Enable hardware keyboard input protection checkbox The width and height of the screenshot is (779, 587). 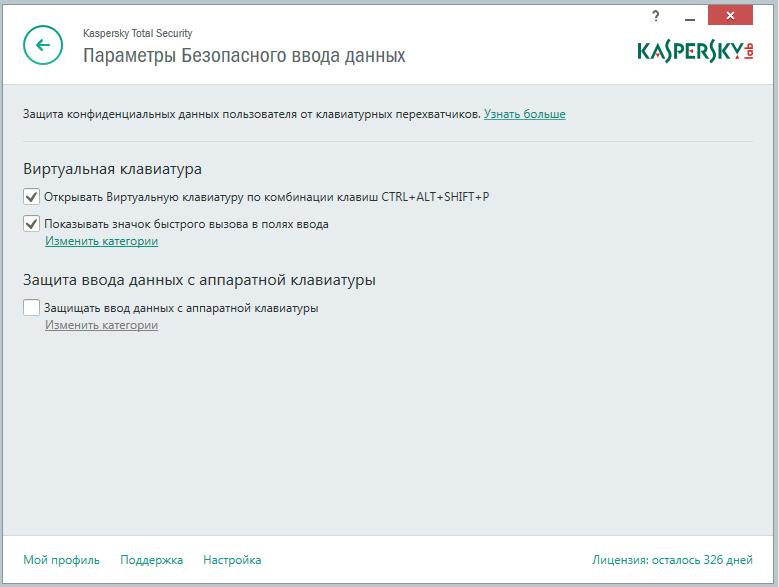(x=31, y=307)
